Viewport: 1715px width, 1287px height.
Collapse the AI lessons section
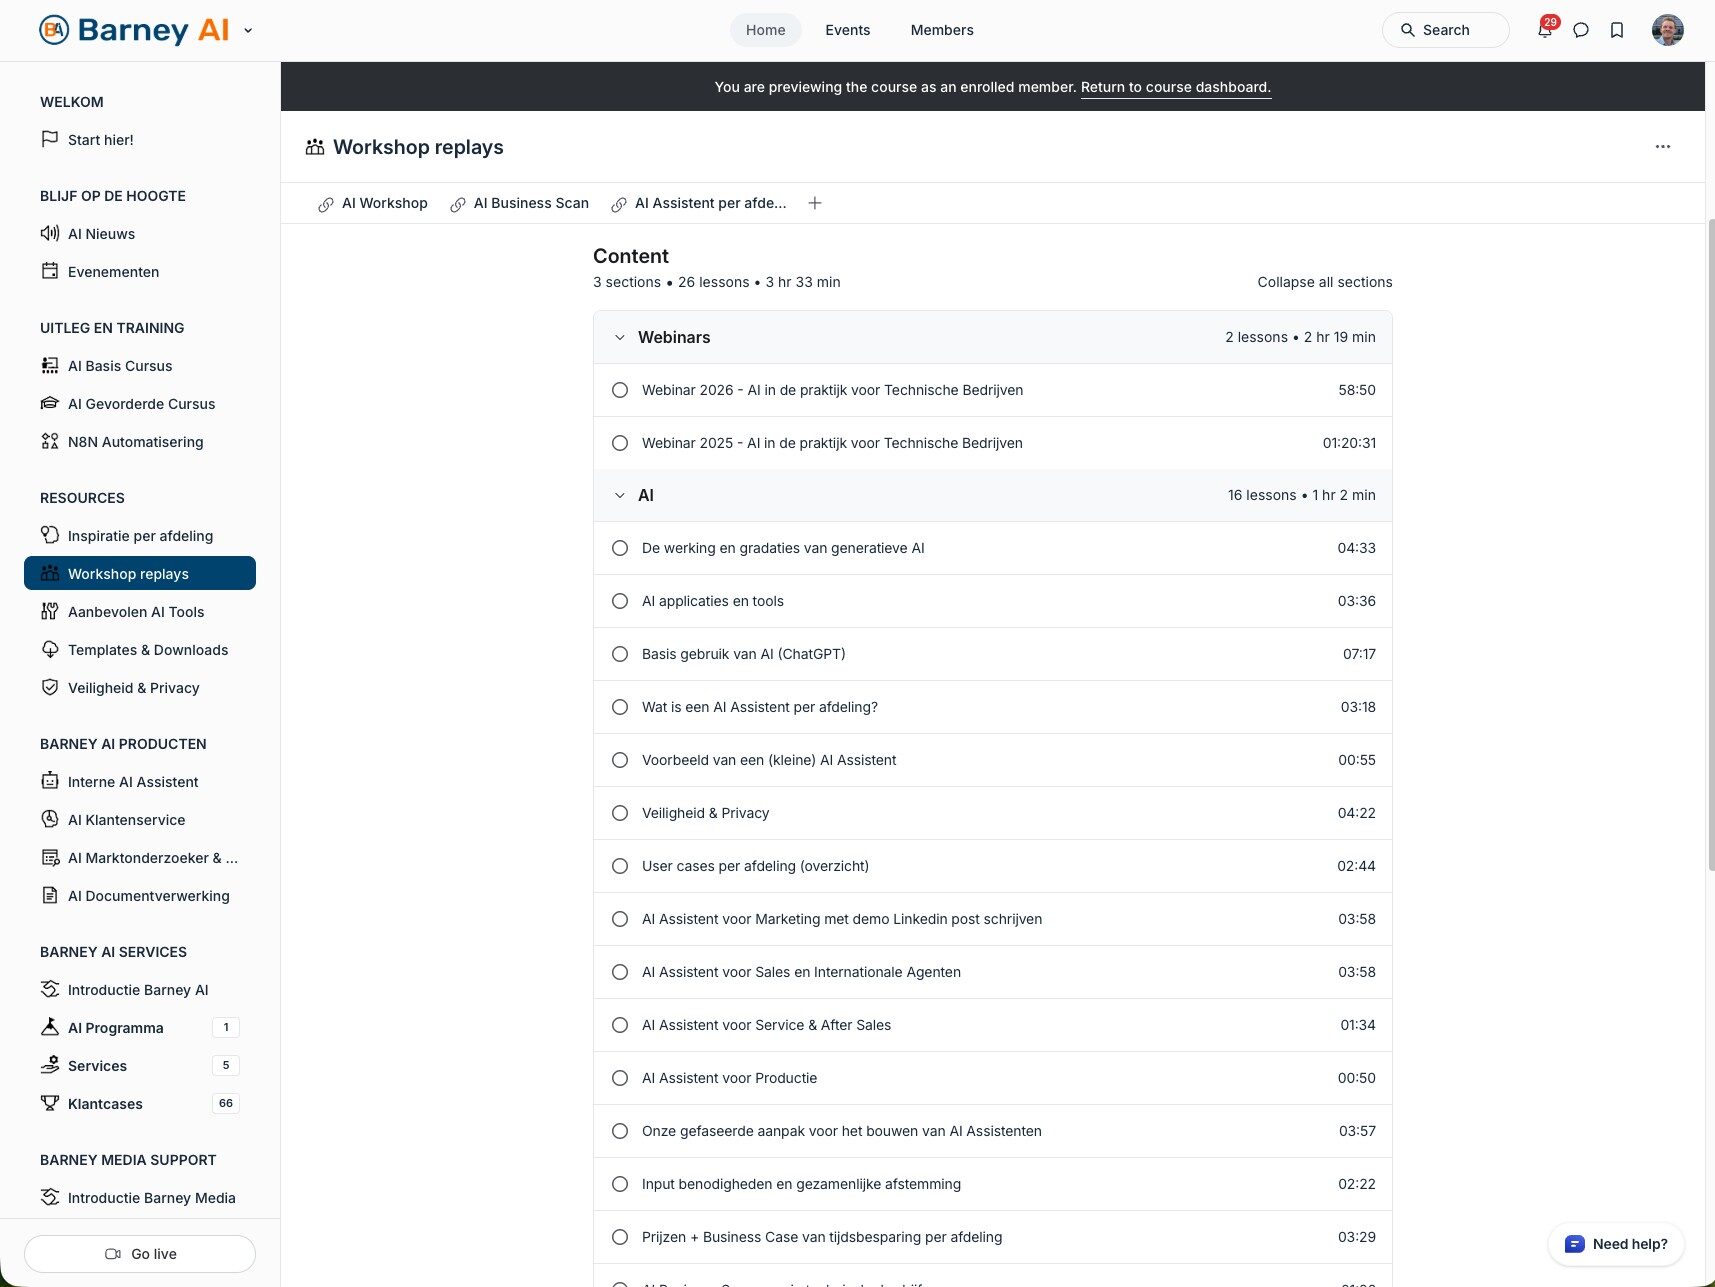620,496
